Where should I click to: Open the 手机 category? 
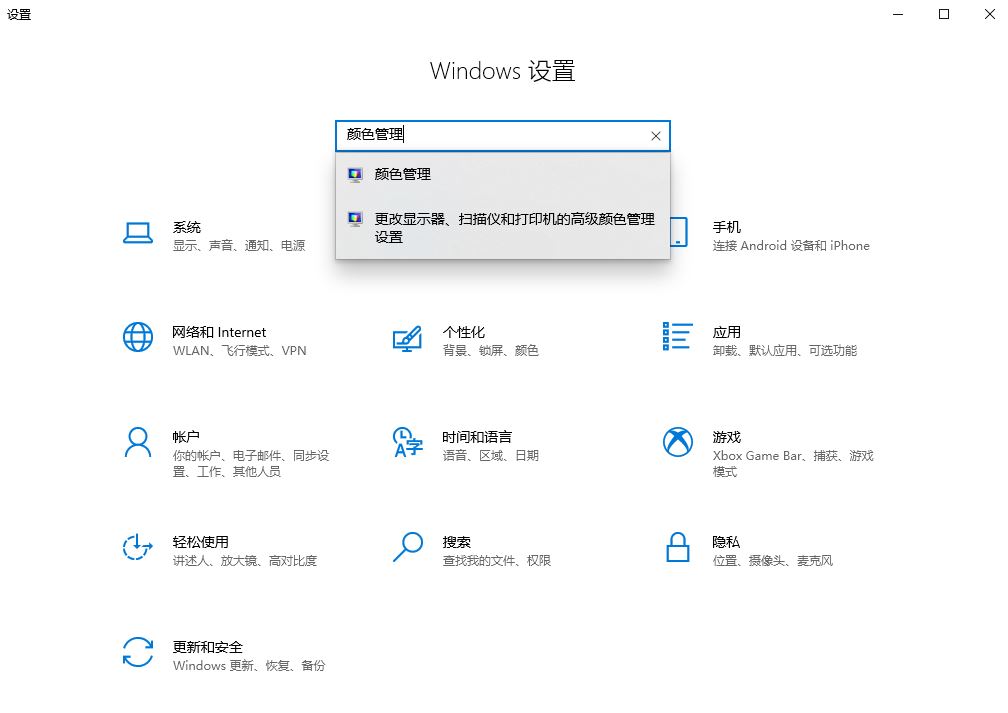(x=726, y=227)
